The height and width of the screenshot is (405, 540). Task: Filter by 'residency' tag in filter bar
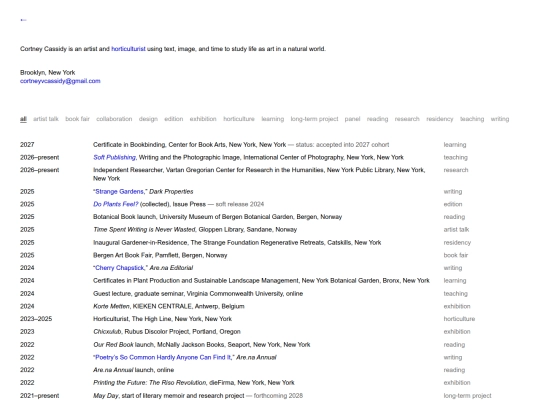(439, 119)
